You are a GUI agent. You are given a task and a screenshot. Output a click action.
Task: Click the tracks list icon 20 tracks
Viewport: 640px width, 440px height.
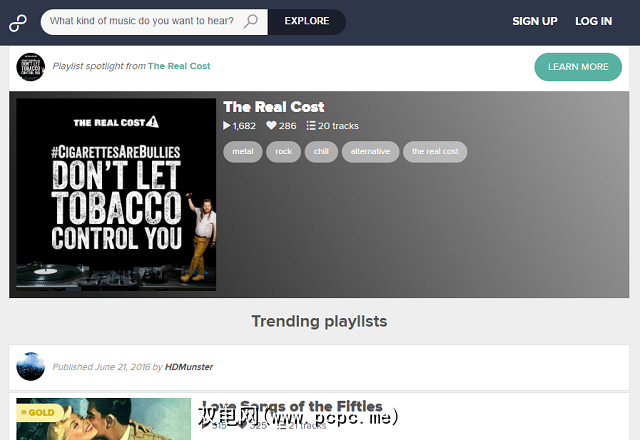click(311, 125)
